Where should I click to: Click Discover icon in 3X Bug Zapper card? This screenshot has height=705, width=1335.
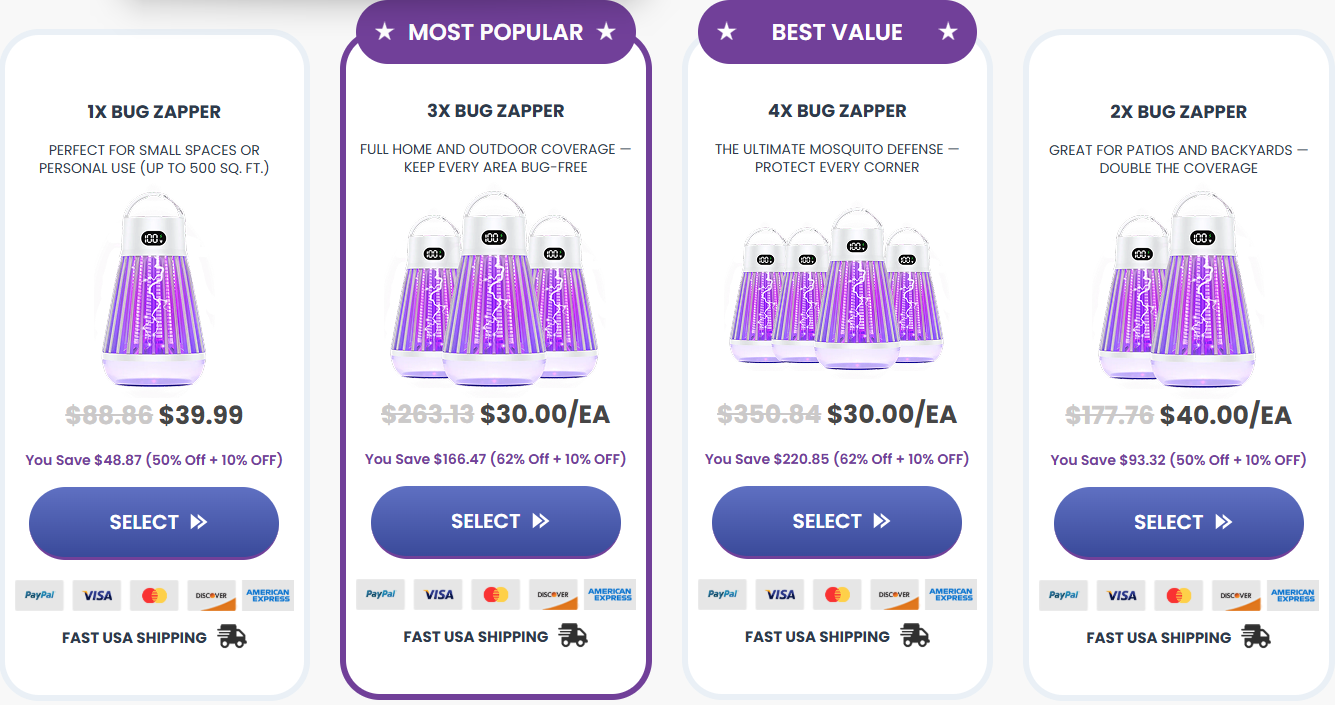(553, 595)
